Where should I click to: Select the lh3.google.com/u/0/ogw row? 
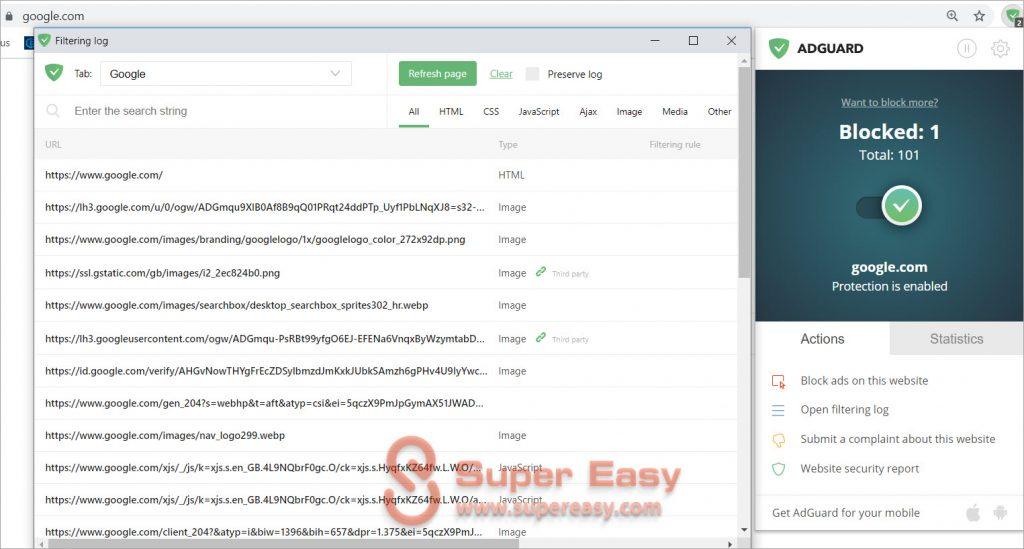pyautogui.click(x=386, y=208)
